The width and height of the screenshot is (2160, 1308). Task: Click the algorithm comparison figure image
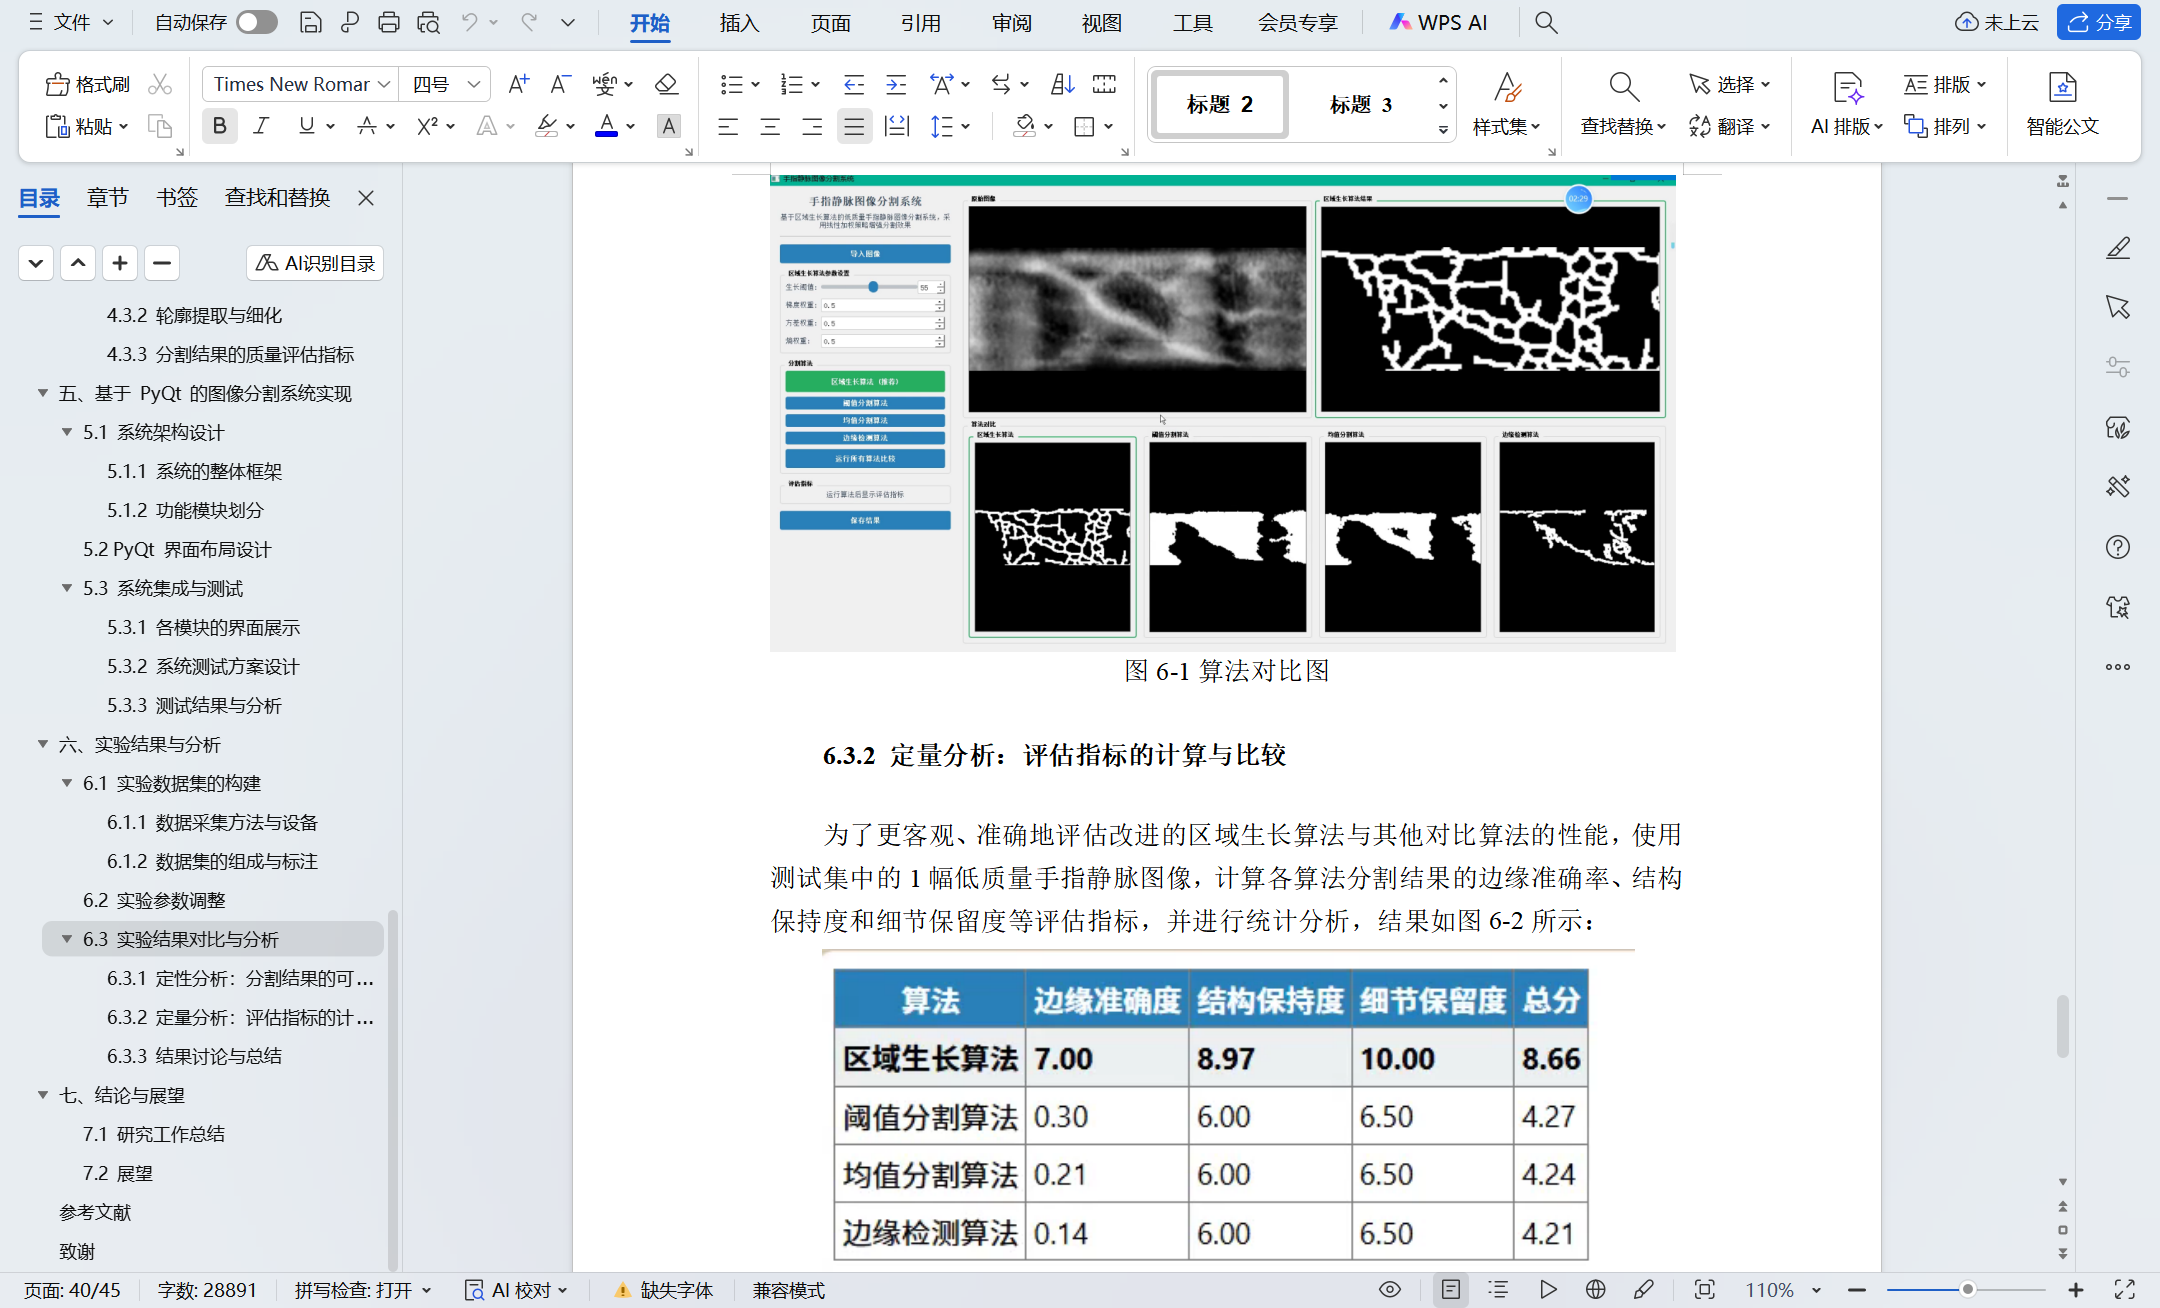pos(1222,413)
